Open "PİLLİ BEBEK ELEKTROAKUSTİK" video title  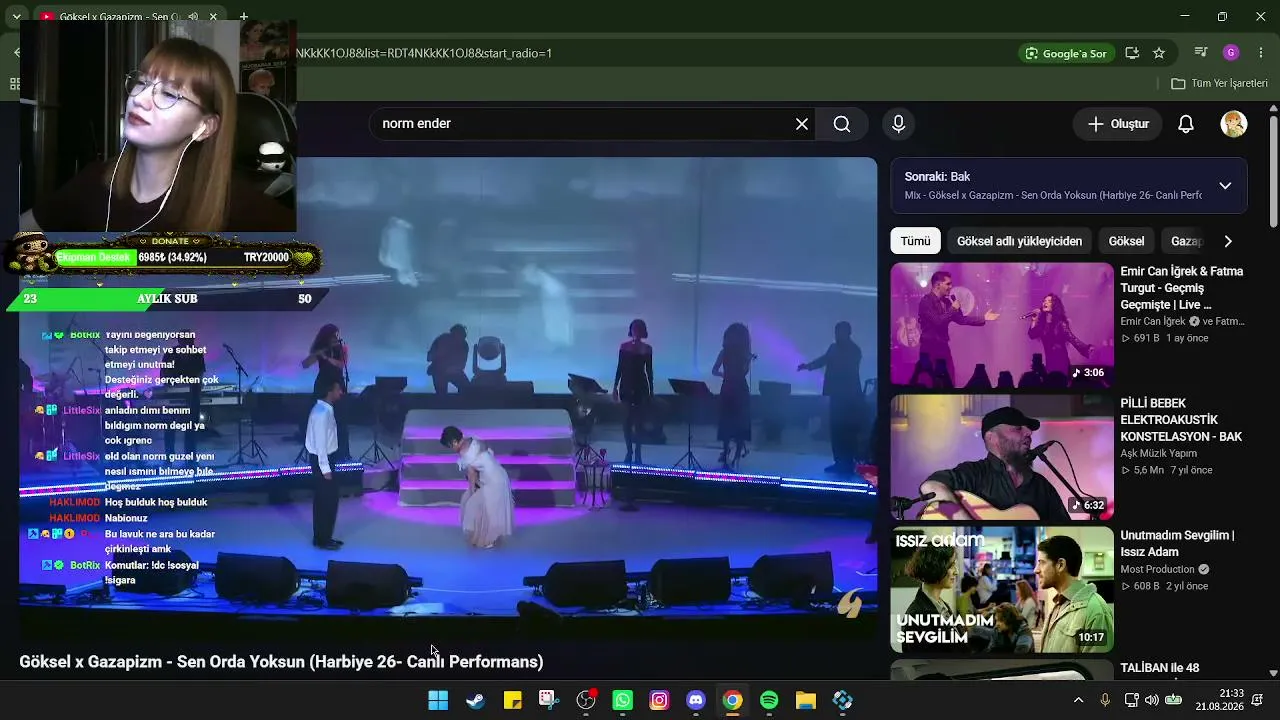tap(1181, 420)
